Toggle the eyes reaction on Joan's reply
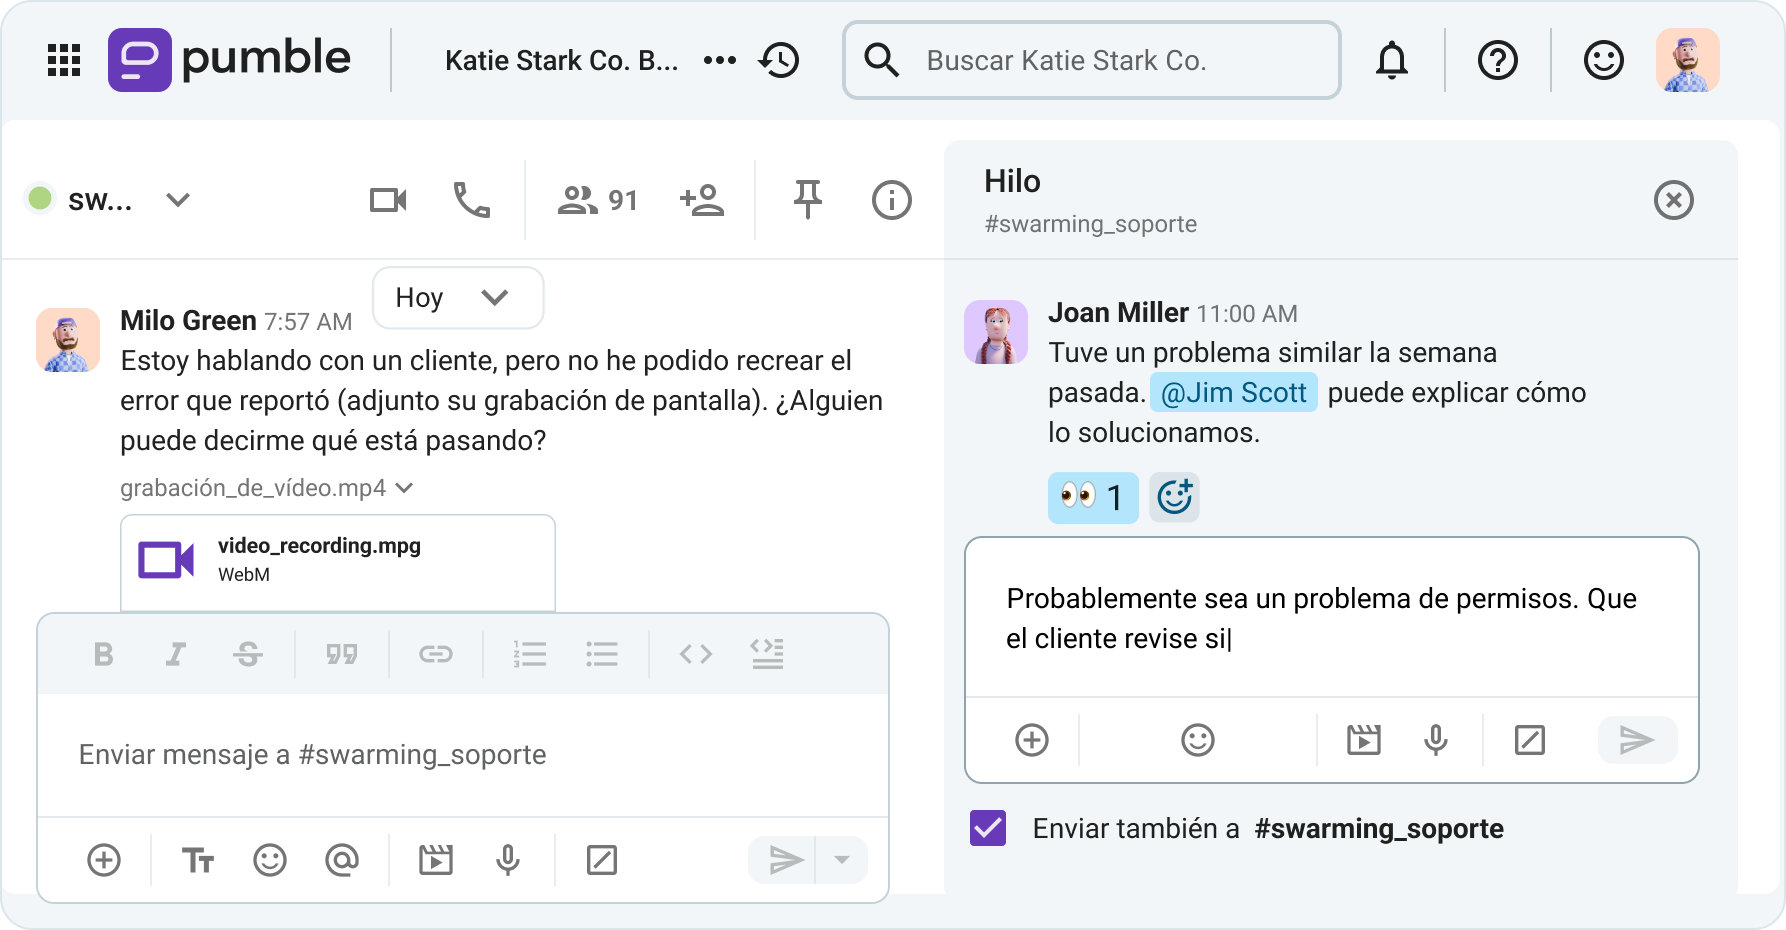 [x=1093, y=497]
